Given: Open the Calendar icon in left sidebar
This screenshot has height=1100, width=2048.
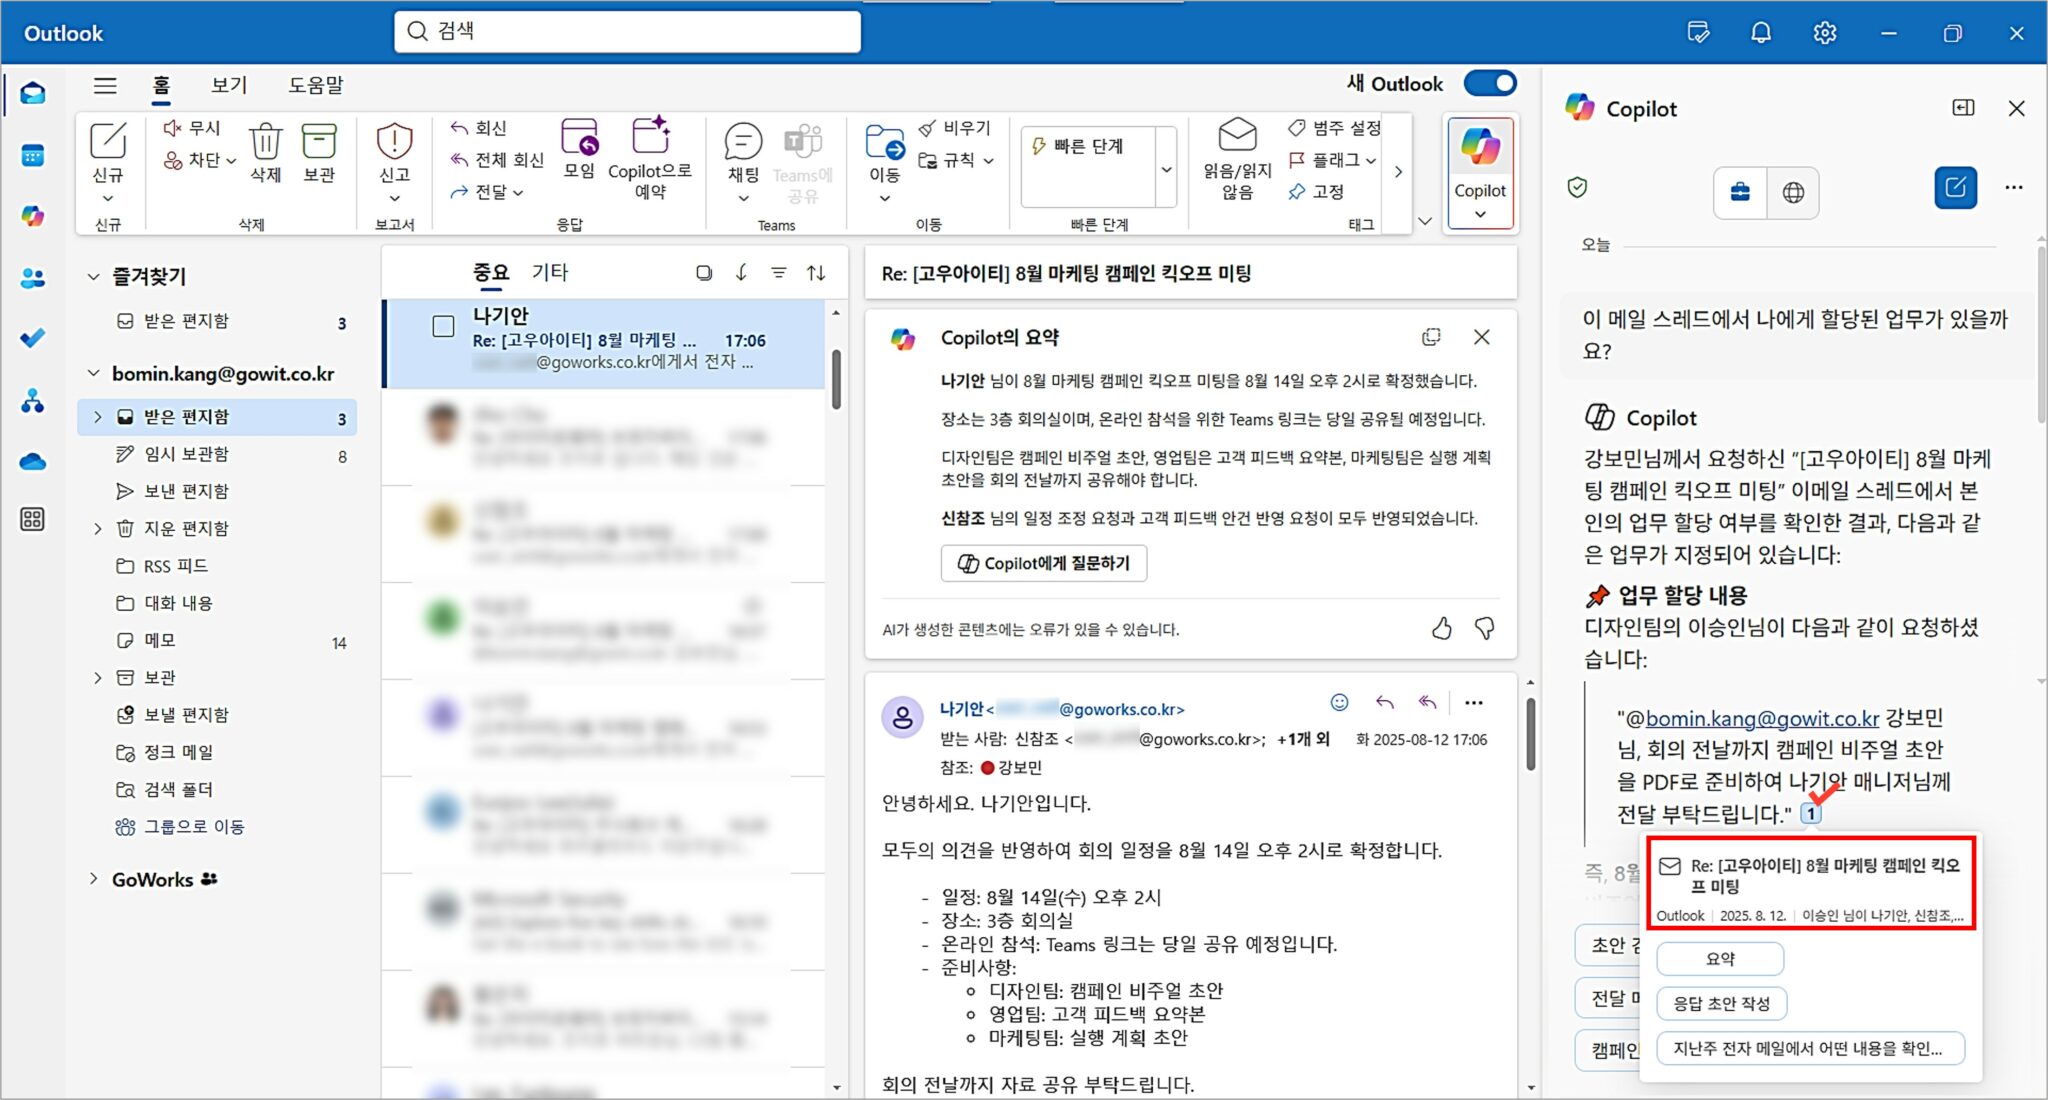Looking at the screenshot, I should point(32,155).
